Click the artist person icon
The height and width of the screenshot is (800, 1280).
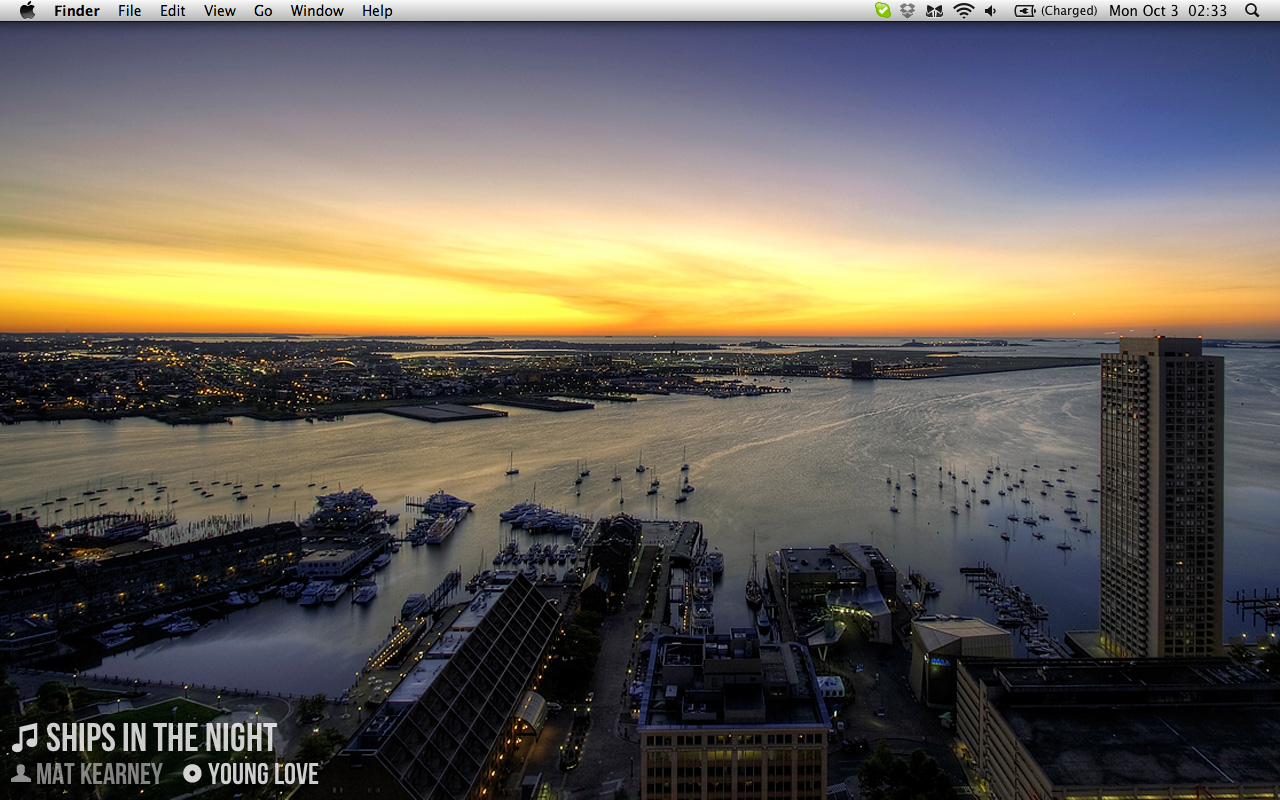21,773
